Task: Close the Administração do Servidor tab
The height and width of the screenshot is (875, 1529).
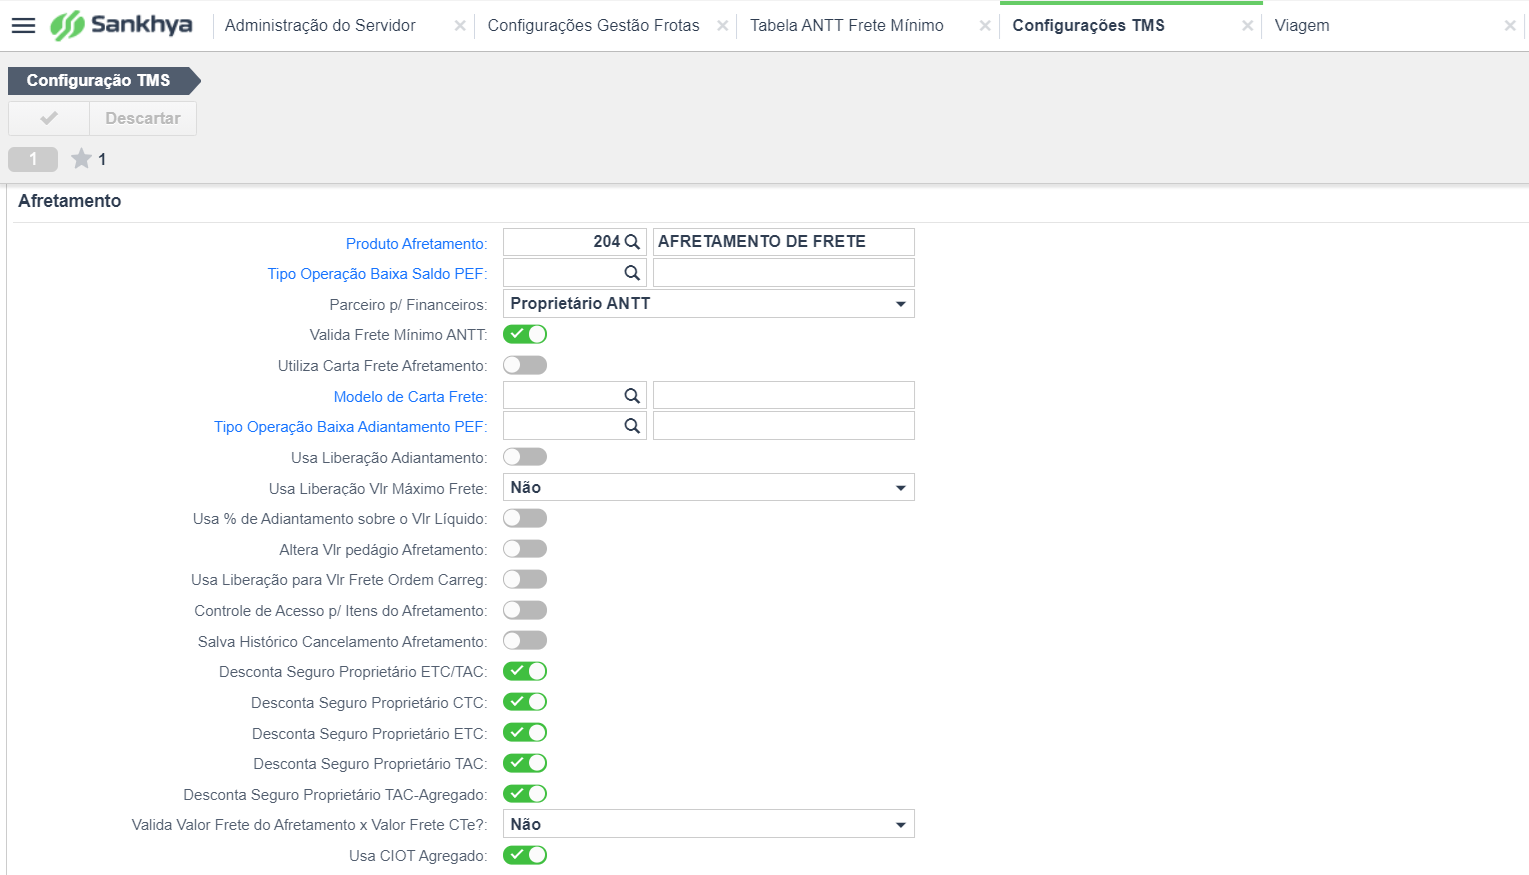Action: (460, 26)
